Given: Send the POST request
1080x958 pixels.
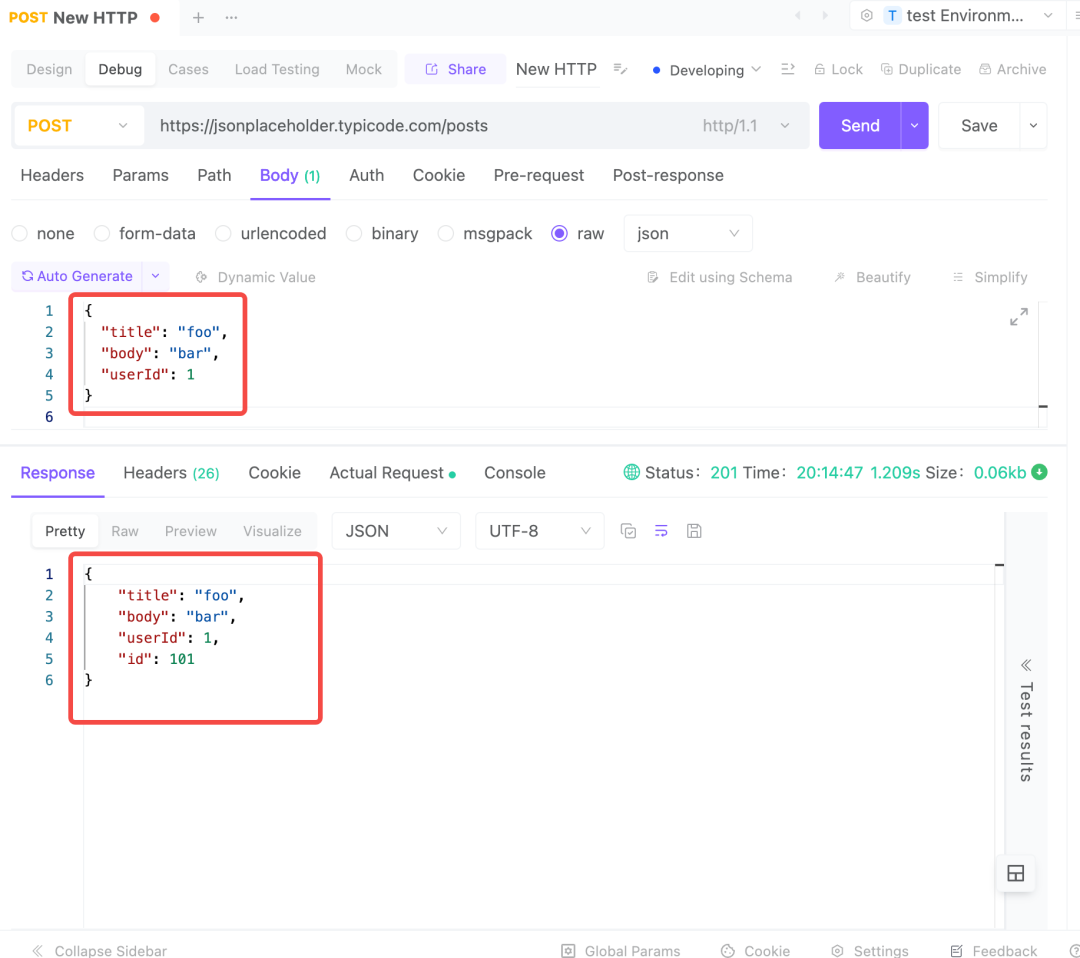Looking at the screenshot, I should [x=860, y=125].
